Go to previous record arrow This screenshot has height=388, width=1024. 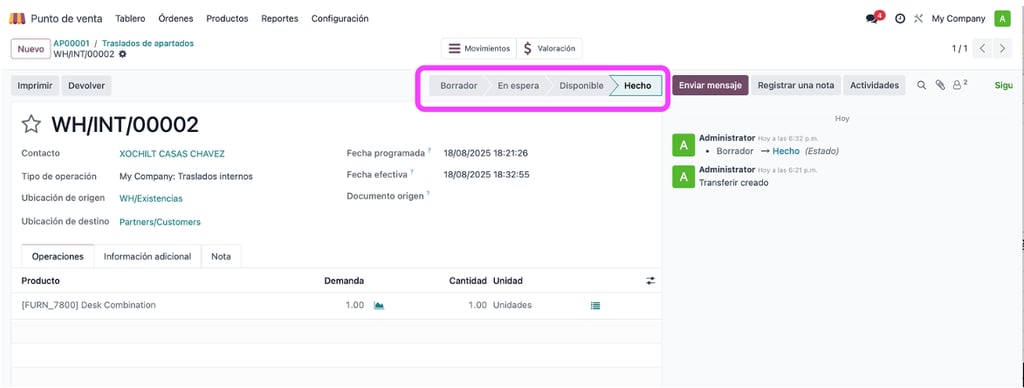[982, 48]
